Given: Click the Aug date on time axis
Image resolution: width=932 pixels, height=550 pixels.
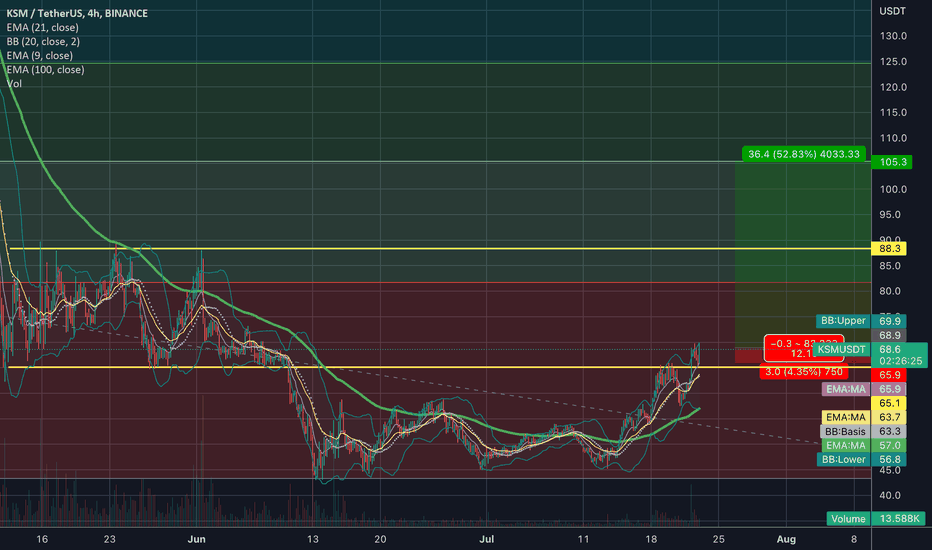Looking at the screenshot, I should (786, 539).
